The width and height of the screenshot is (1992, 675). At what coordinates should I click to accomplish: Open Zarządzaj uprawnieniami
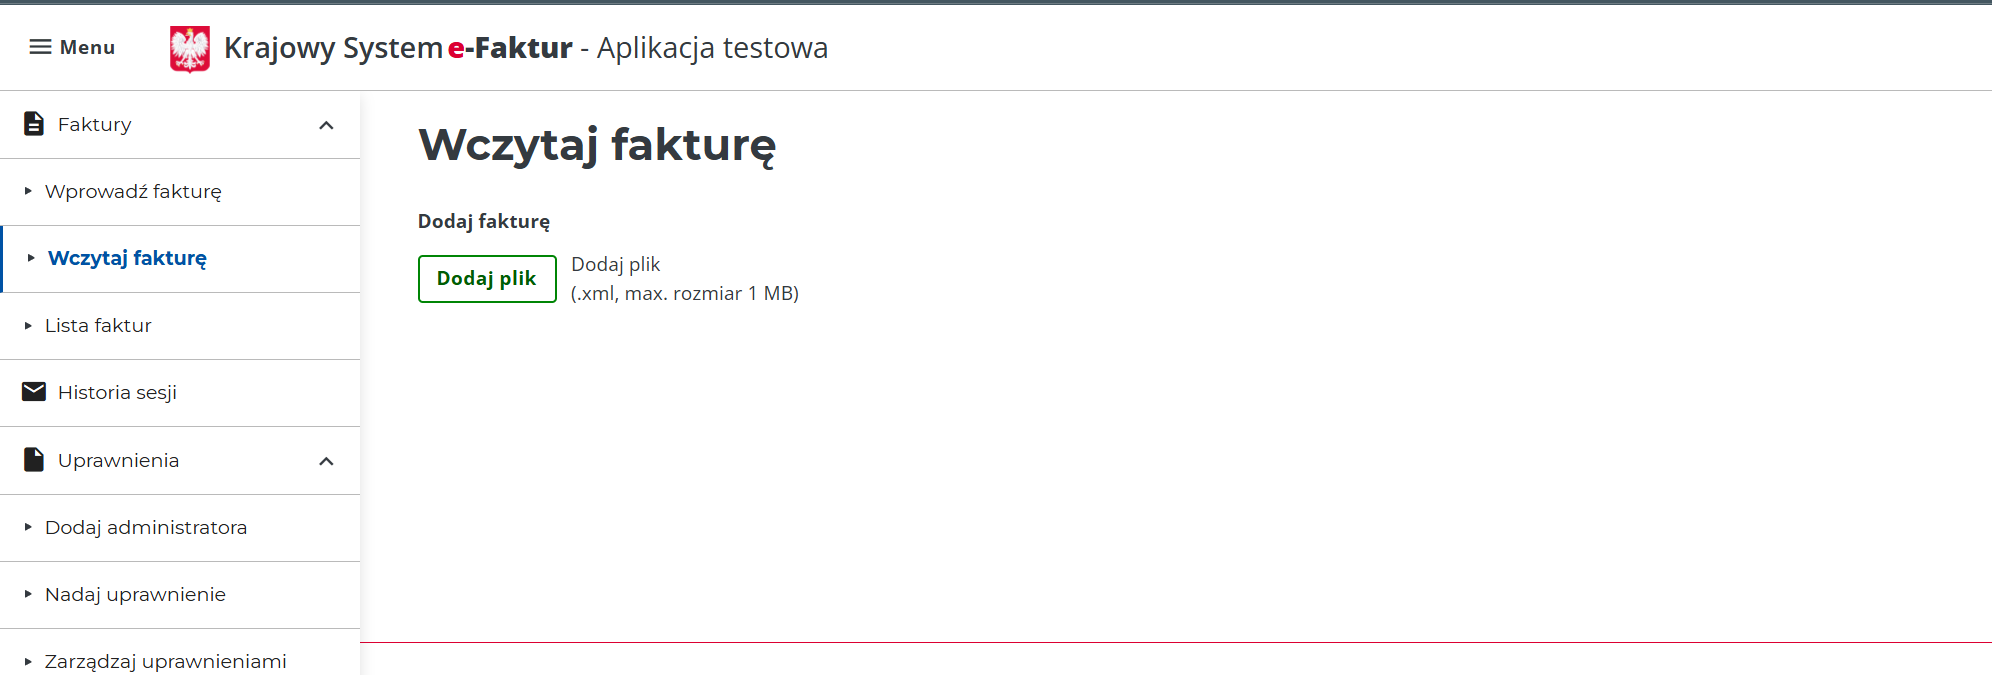[x=166, y=660]
